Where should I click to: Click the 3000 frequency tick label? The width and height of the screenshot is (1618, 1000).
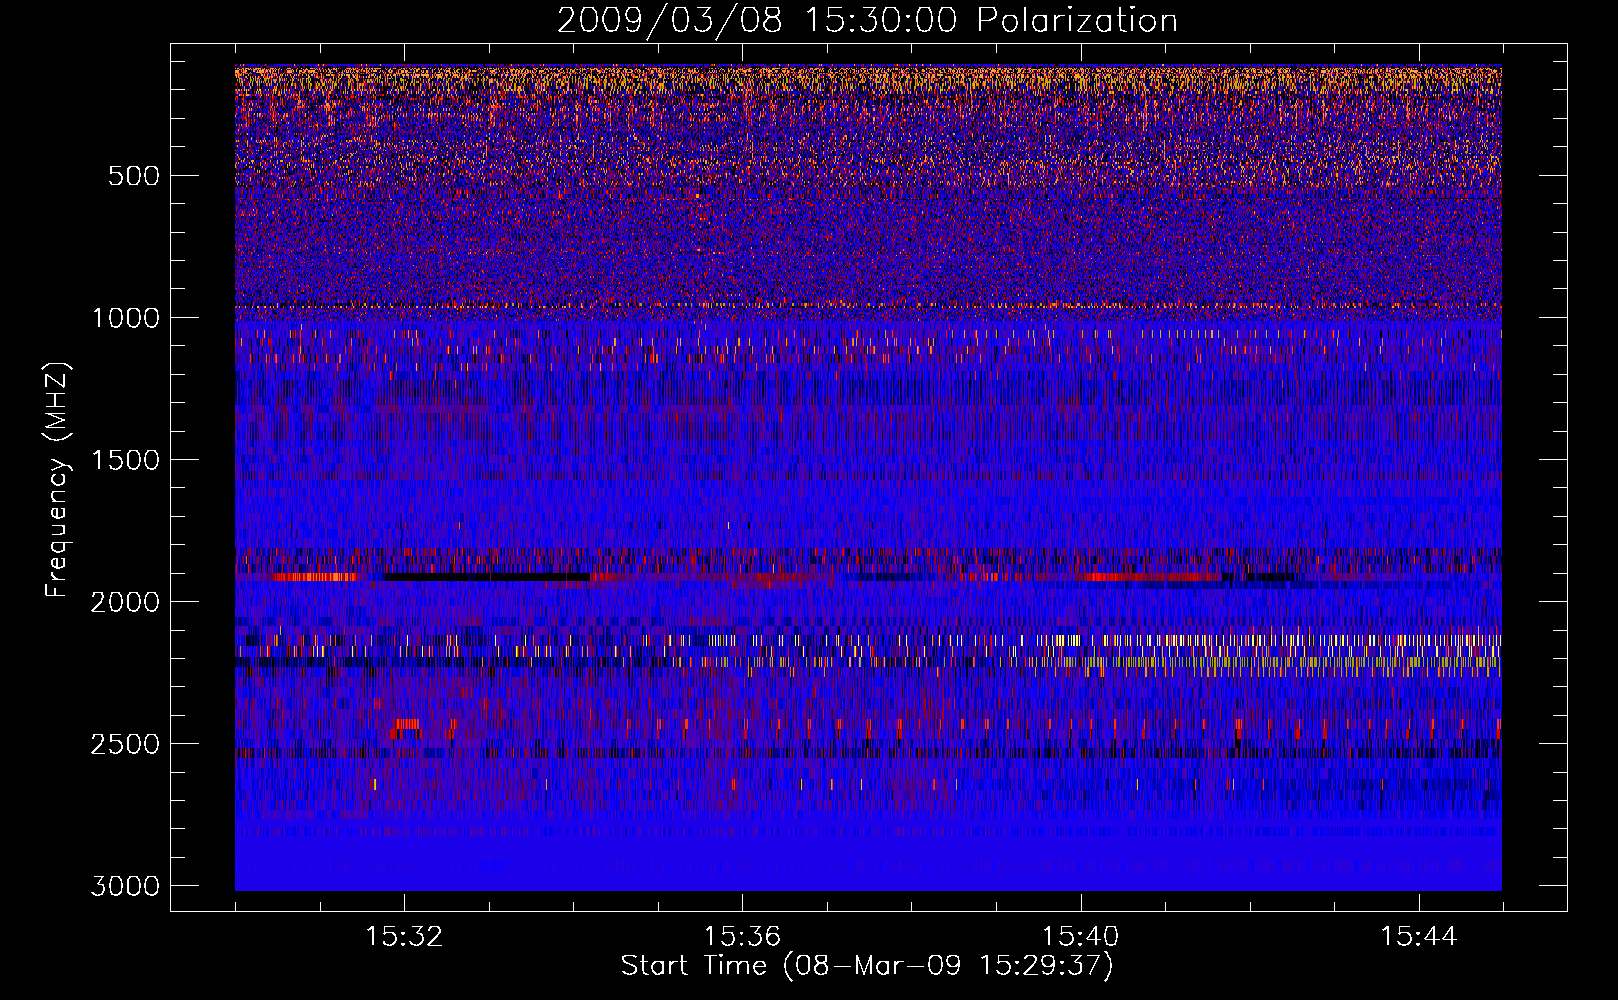coord(125,886)
